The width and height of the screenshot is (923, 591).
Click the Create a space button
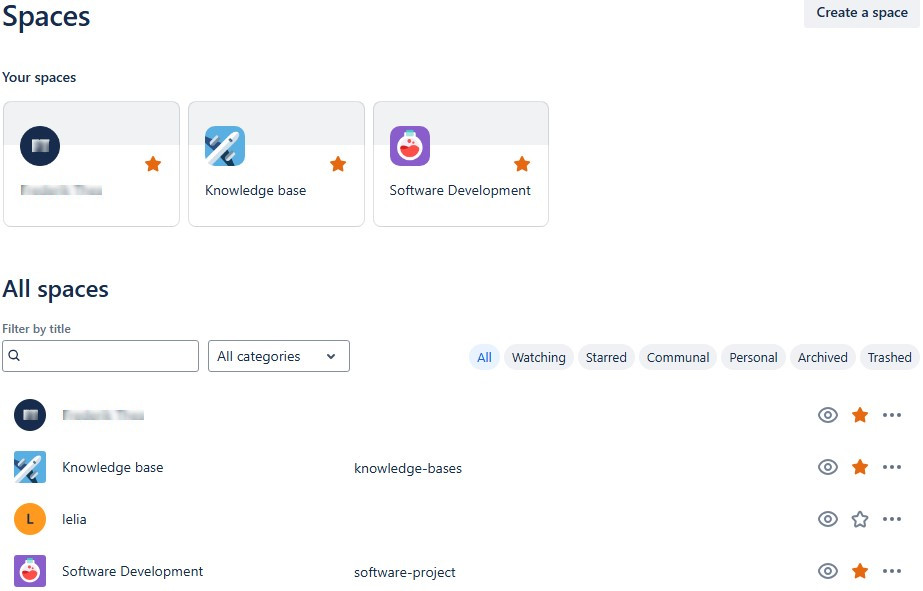[x=861, y=13]
